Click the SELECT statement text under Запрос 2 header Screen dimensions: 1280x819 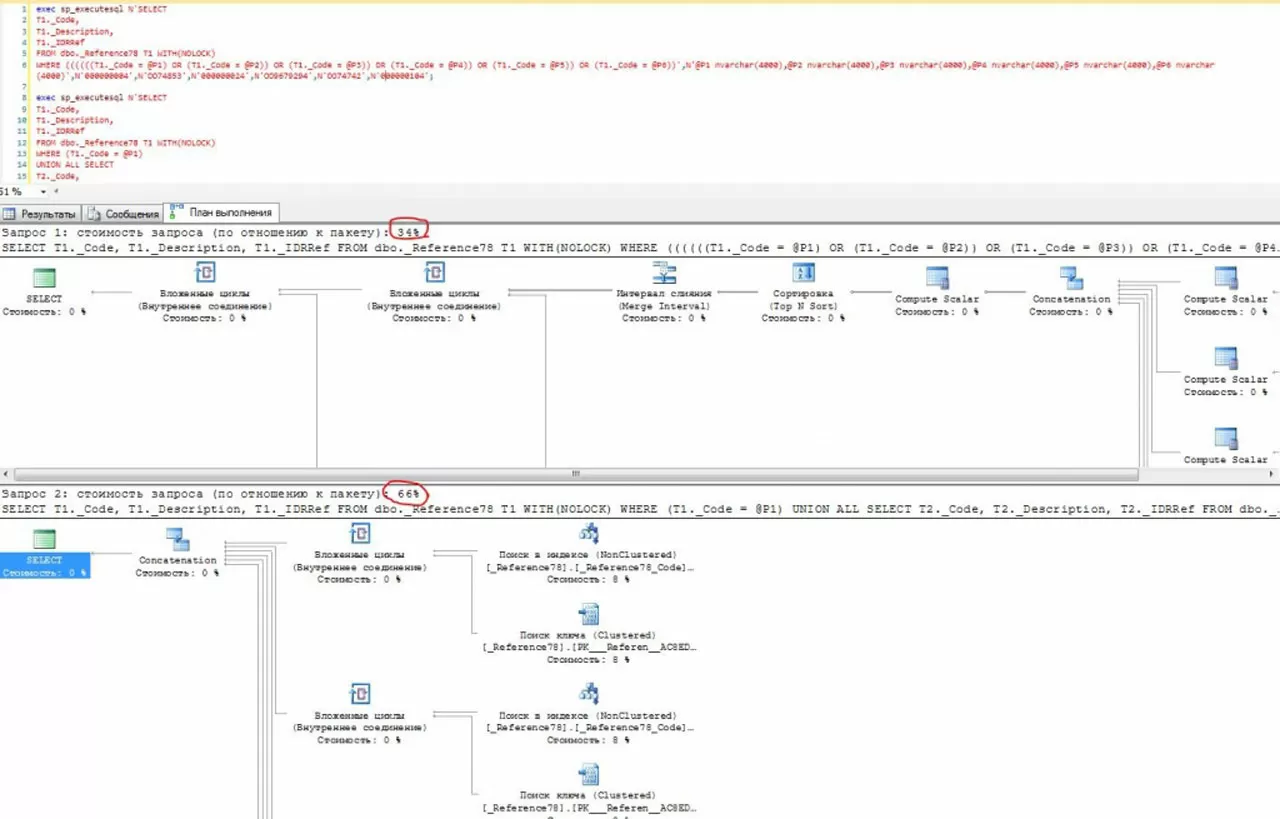(640, 509)
